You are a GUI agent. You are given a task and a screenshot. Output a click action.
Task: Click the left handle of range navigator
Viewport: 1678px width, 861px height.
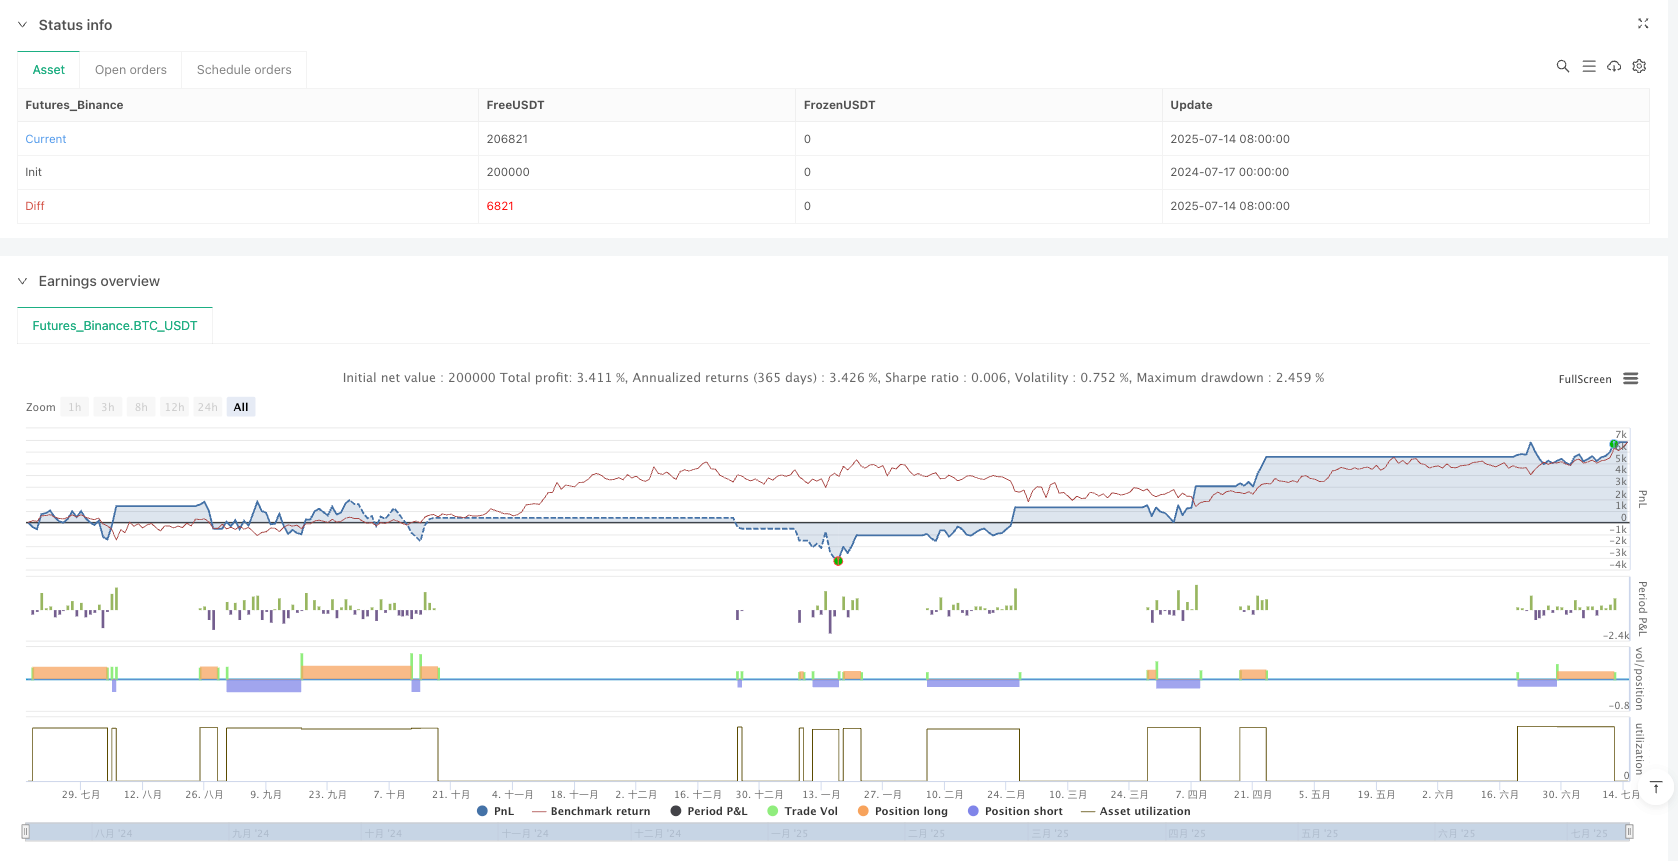(x=26, y=831)
